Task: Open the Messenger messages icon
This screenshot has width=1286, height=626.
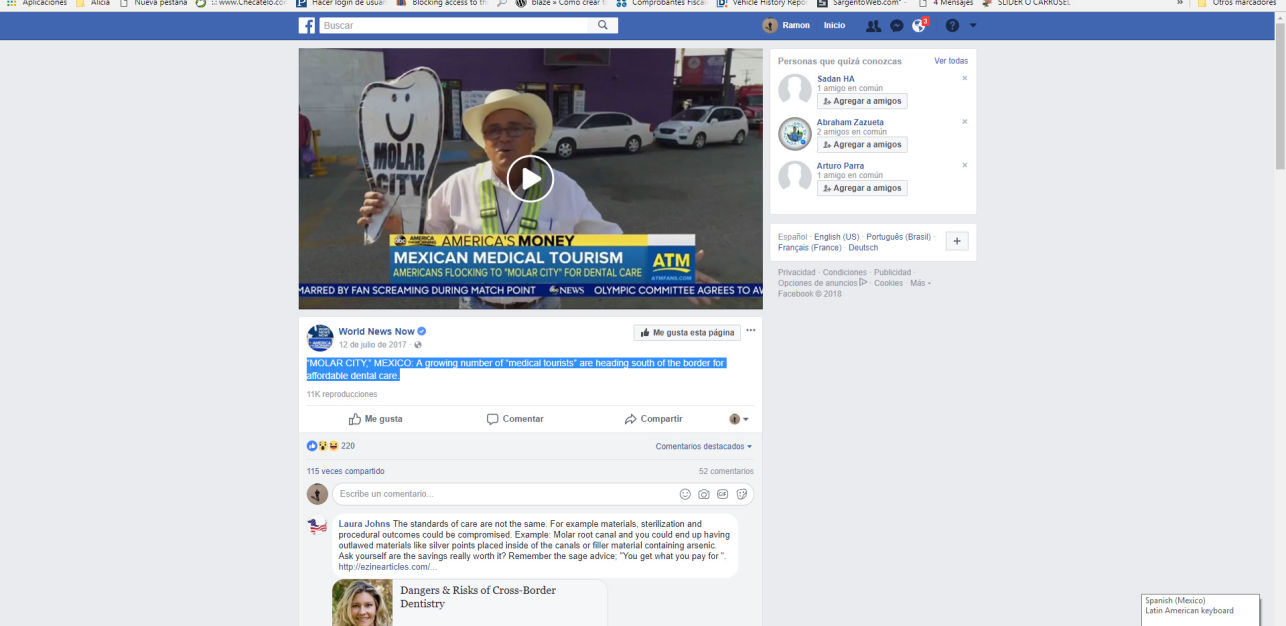Action: tap(897, 26)
